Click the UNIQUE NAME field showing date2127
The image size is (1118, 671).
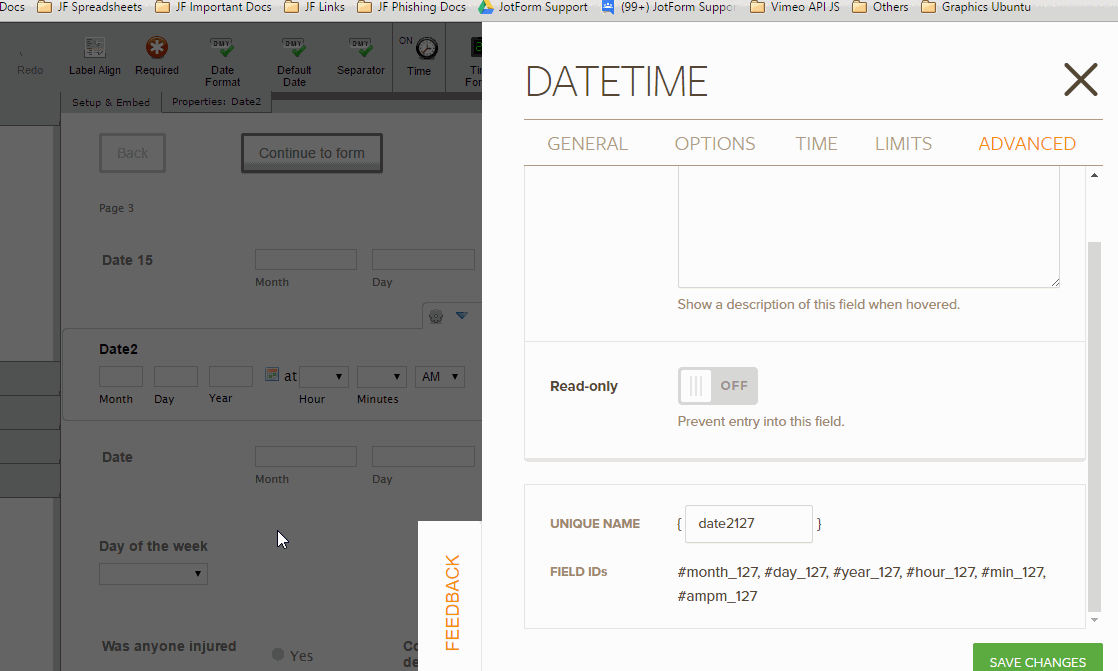748,523
